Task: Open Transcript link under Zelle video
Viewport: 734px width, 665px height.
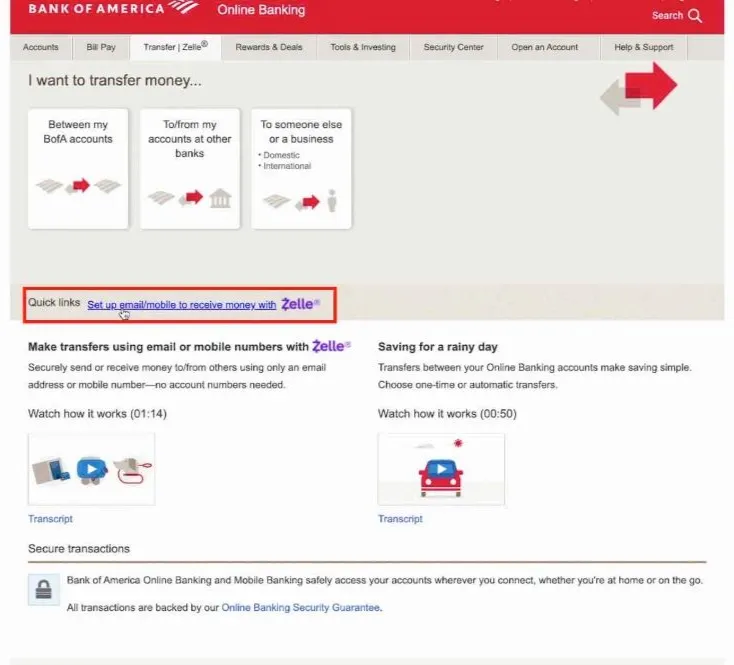Action: tap(50, 519)
